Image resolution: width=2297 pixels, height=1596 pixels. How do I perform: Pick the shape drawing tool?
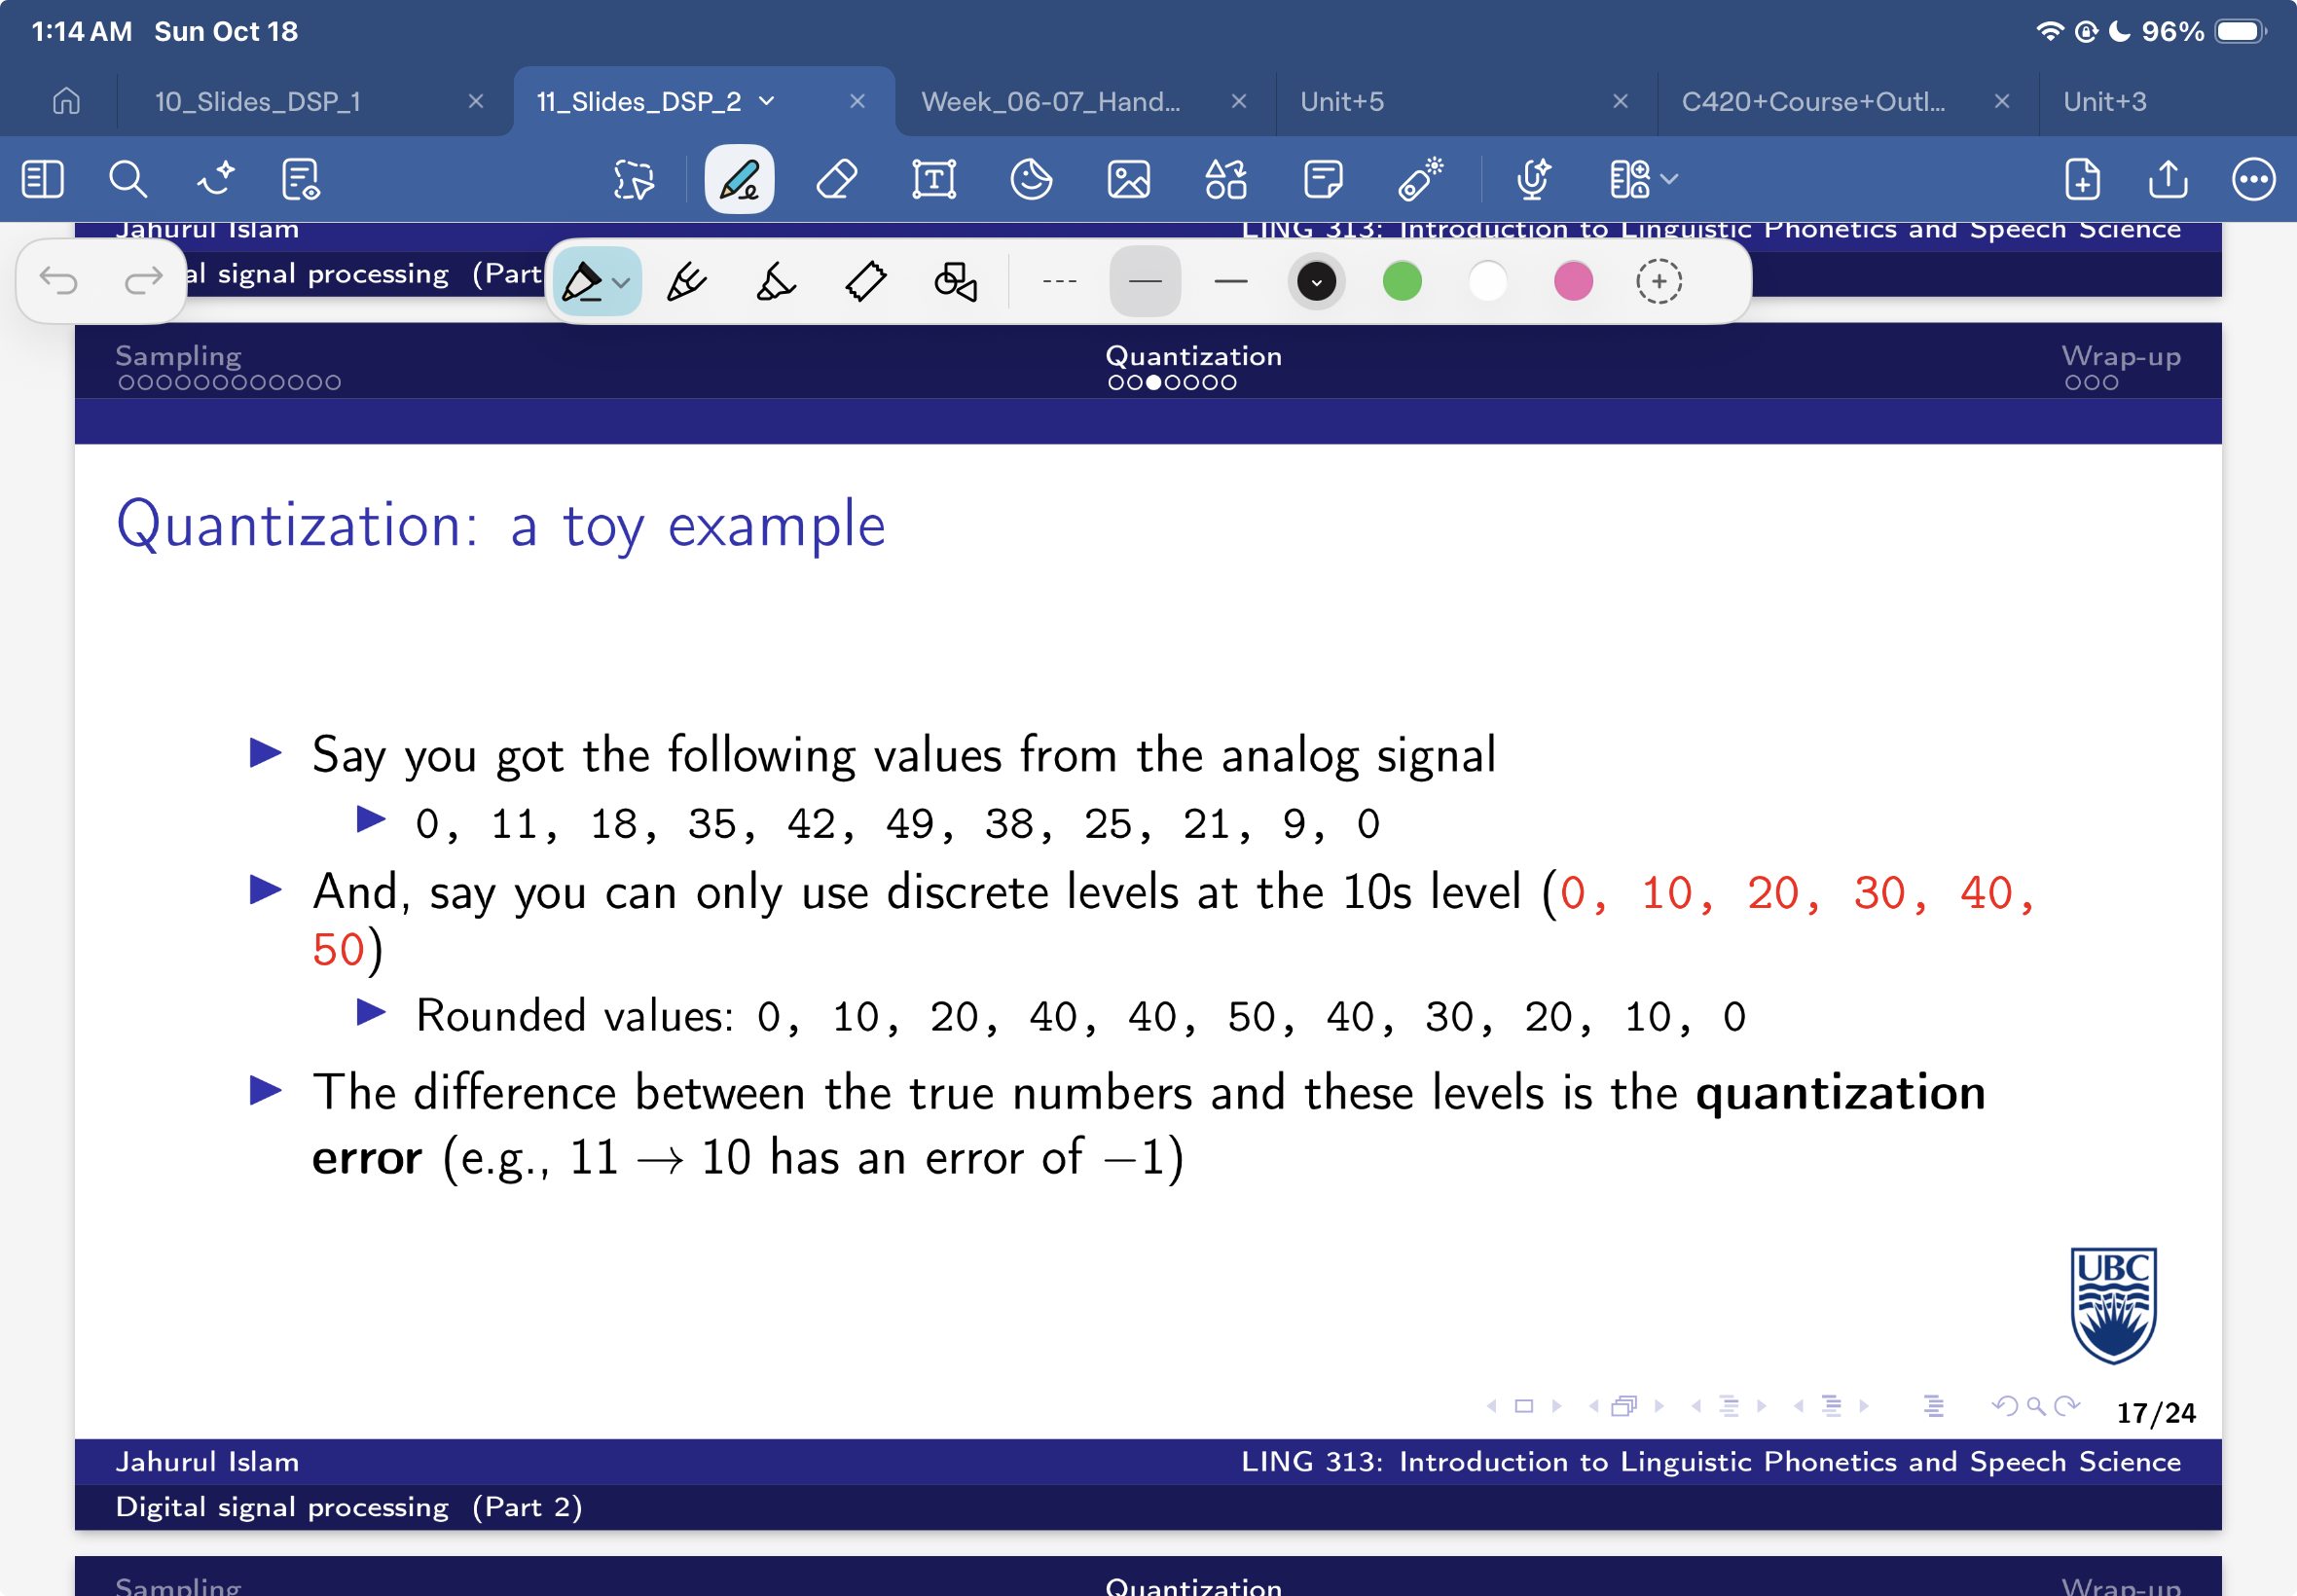click(x=955, y=282)
